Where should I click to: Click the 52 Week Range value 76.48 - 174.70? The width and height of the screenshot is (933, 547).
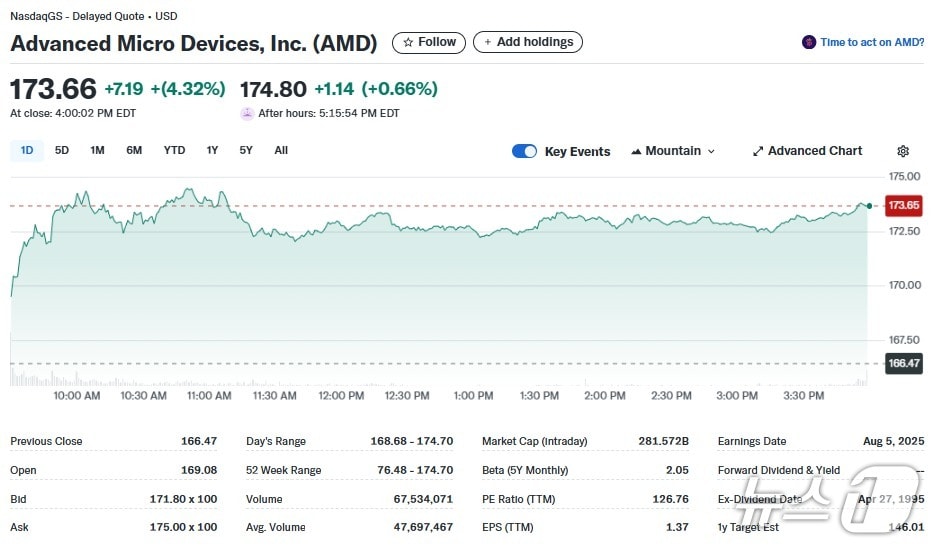(415, 470)
